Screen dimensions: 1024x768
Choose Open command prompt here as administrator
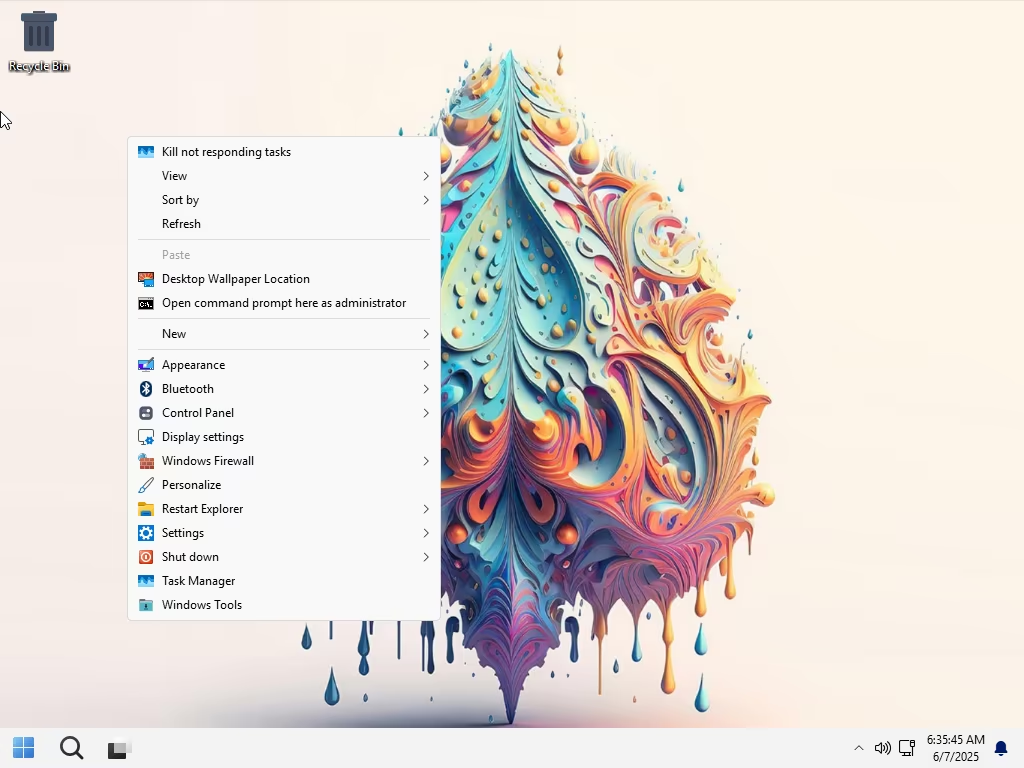pos(283,303)
